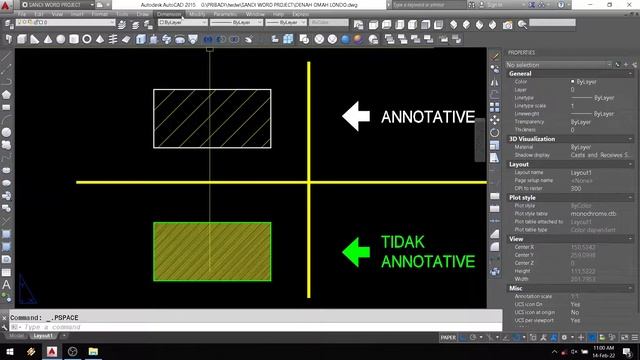Open Windows Start menu

point(9,351)
